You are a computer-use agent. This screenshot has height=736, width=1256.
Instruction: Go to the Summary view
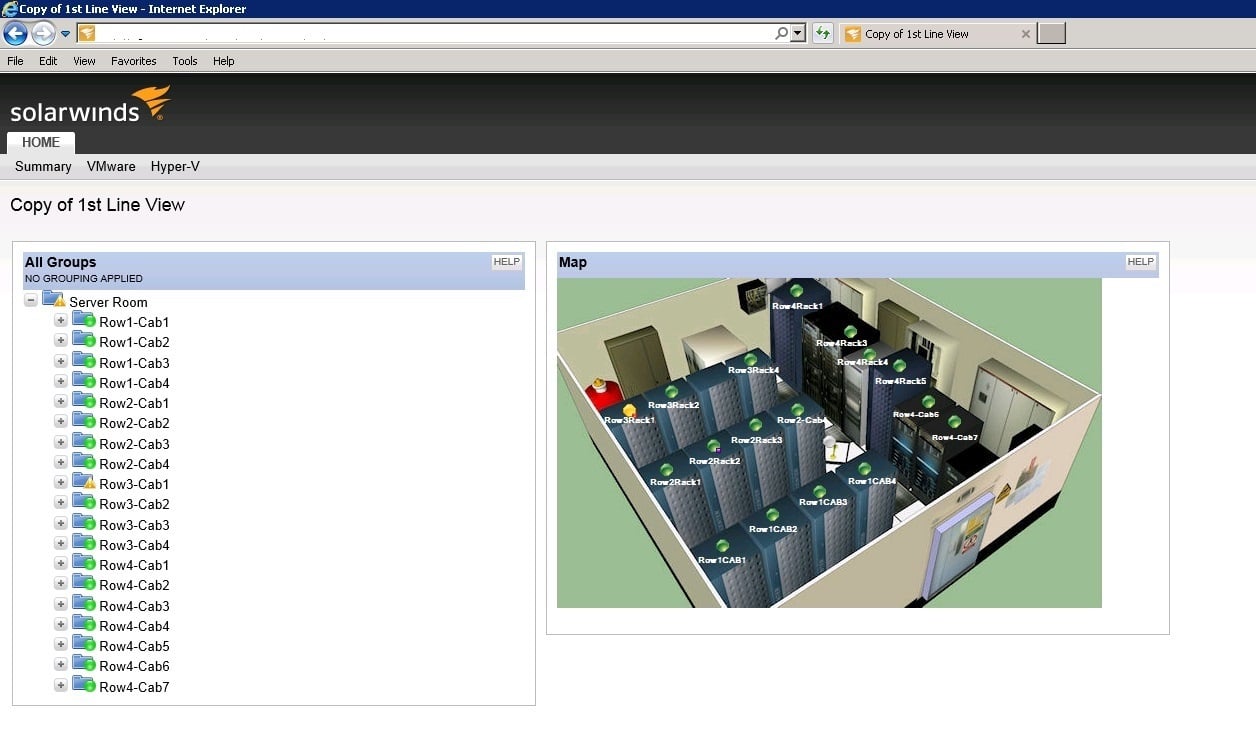tap(43, 167)
